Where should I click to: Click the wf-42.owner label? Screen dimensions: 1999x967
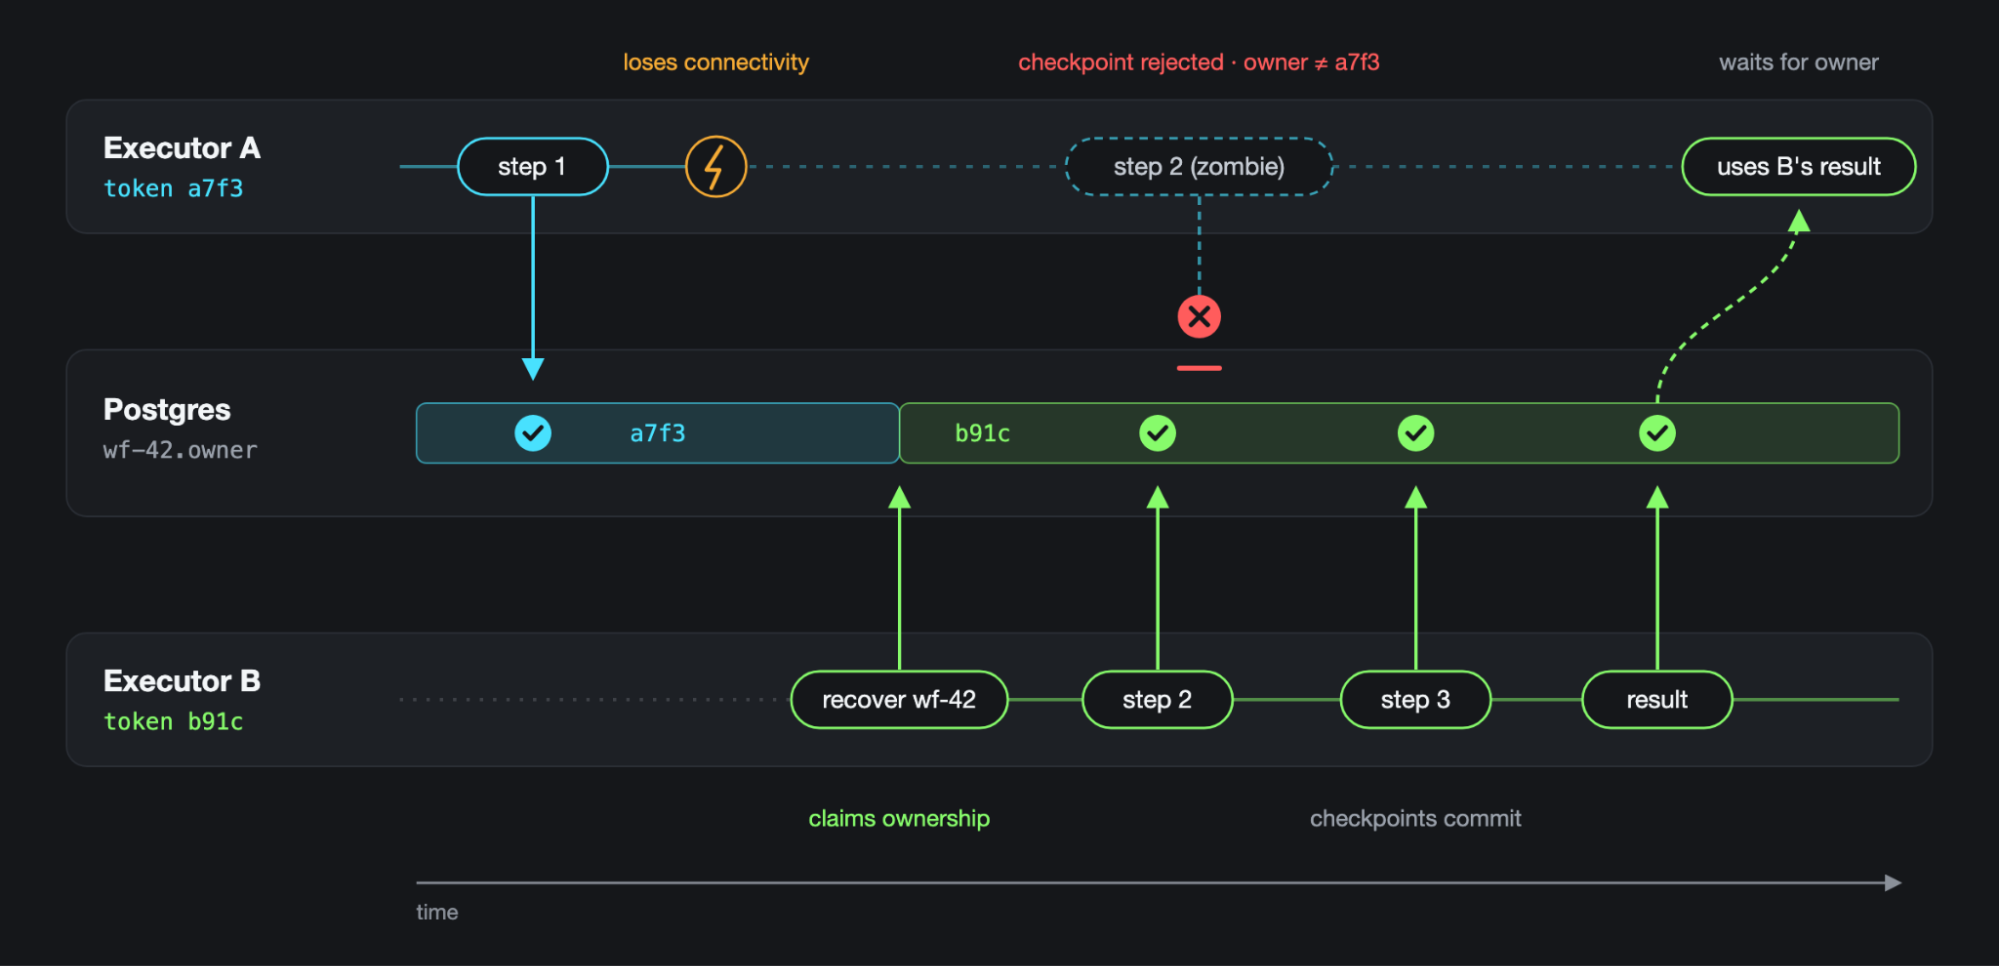tap(180, 450)
